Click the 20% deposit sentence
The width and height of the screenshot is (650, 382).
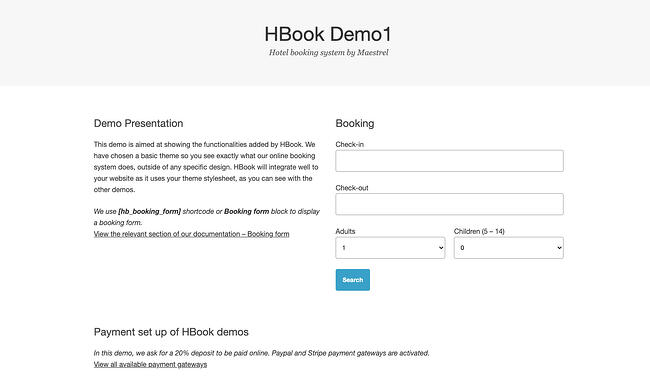tap(262, 353)
